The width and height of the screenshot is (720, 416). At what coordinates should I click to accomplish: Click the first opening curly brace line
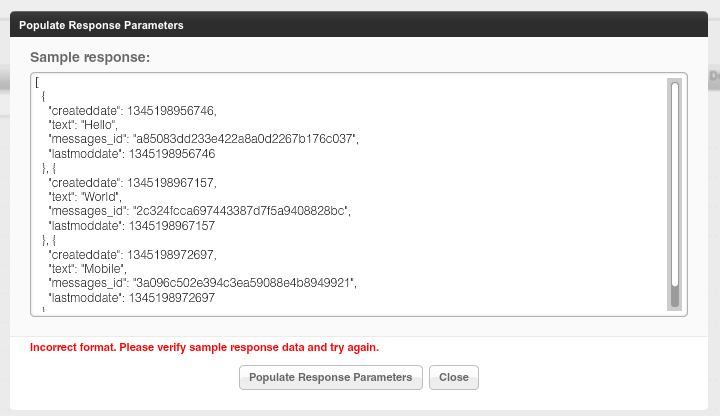tap(43, 95)
